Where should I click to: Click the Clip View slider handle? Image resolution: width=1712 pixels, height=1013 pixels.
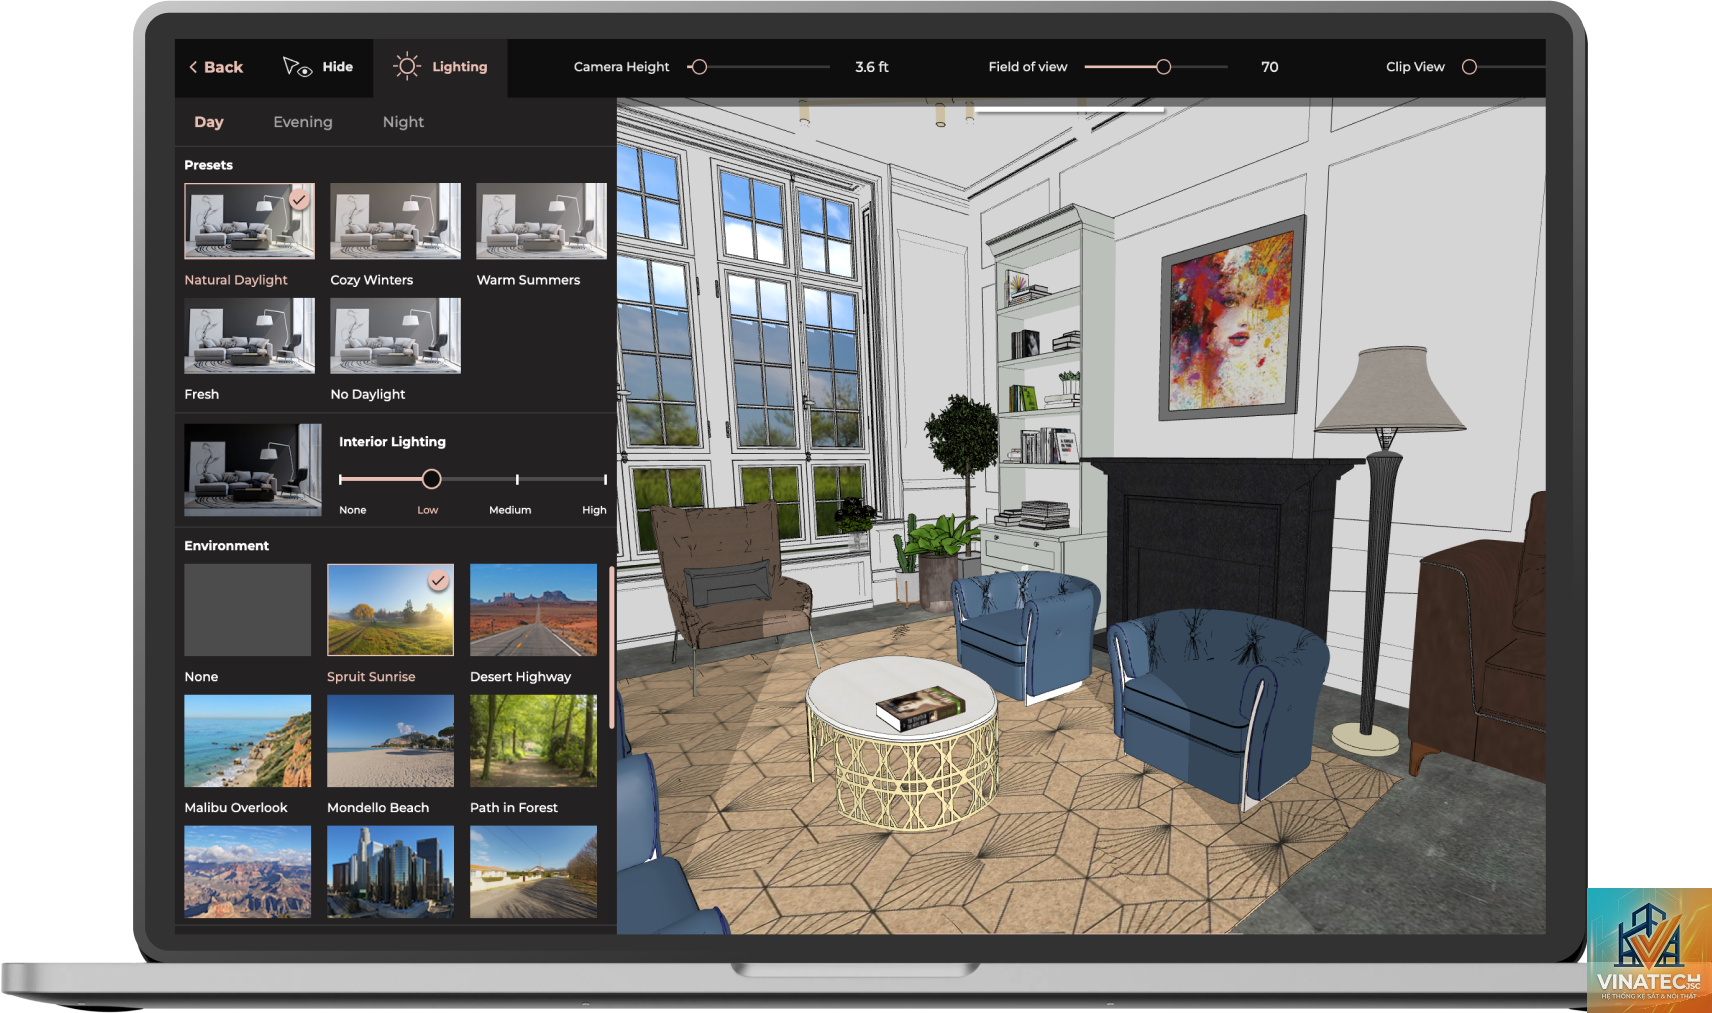1469,67
